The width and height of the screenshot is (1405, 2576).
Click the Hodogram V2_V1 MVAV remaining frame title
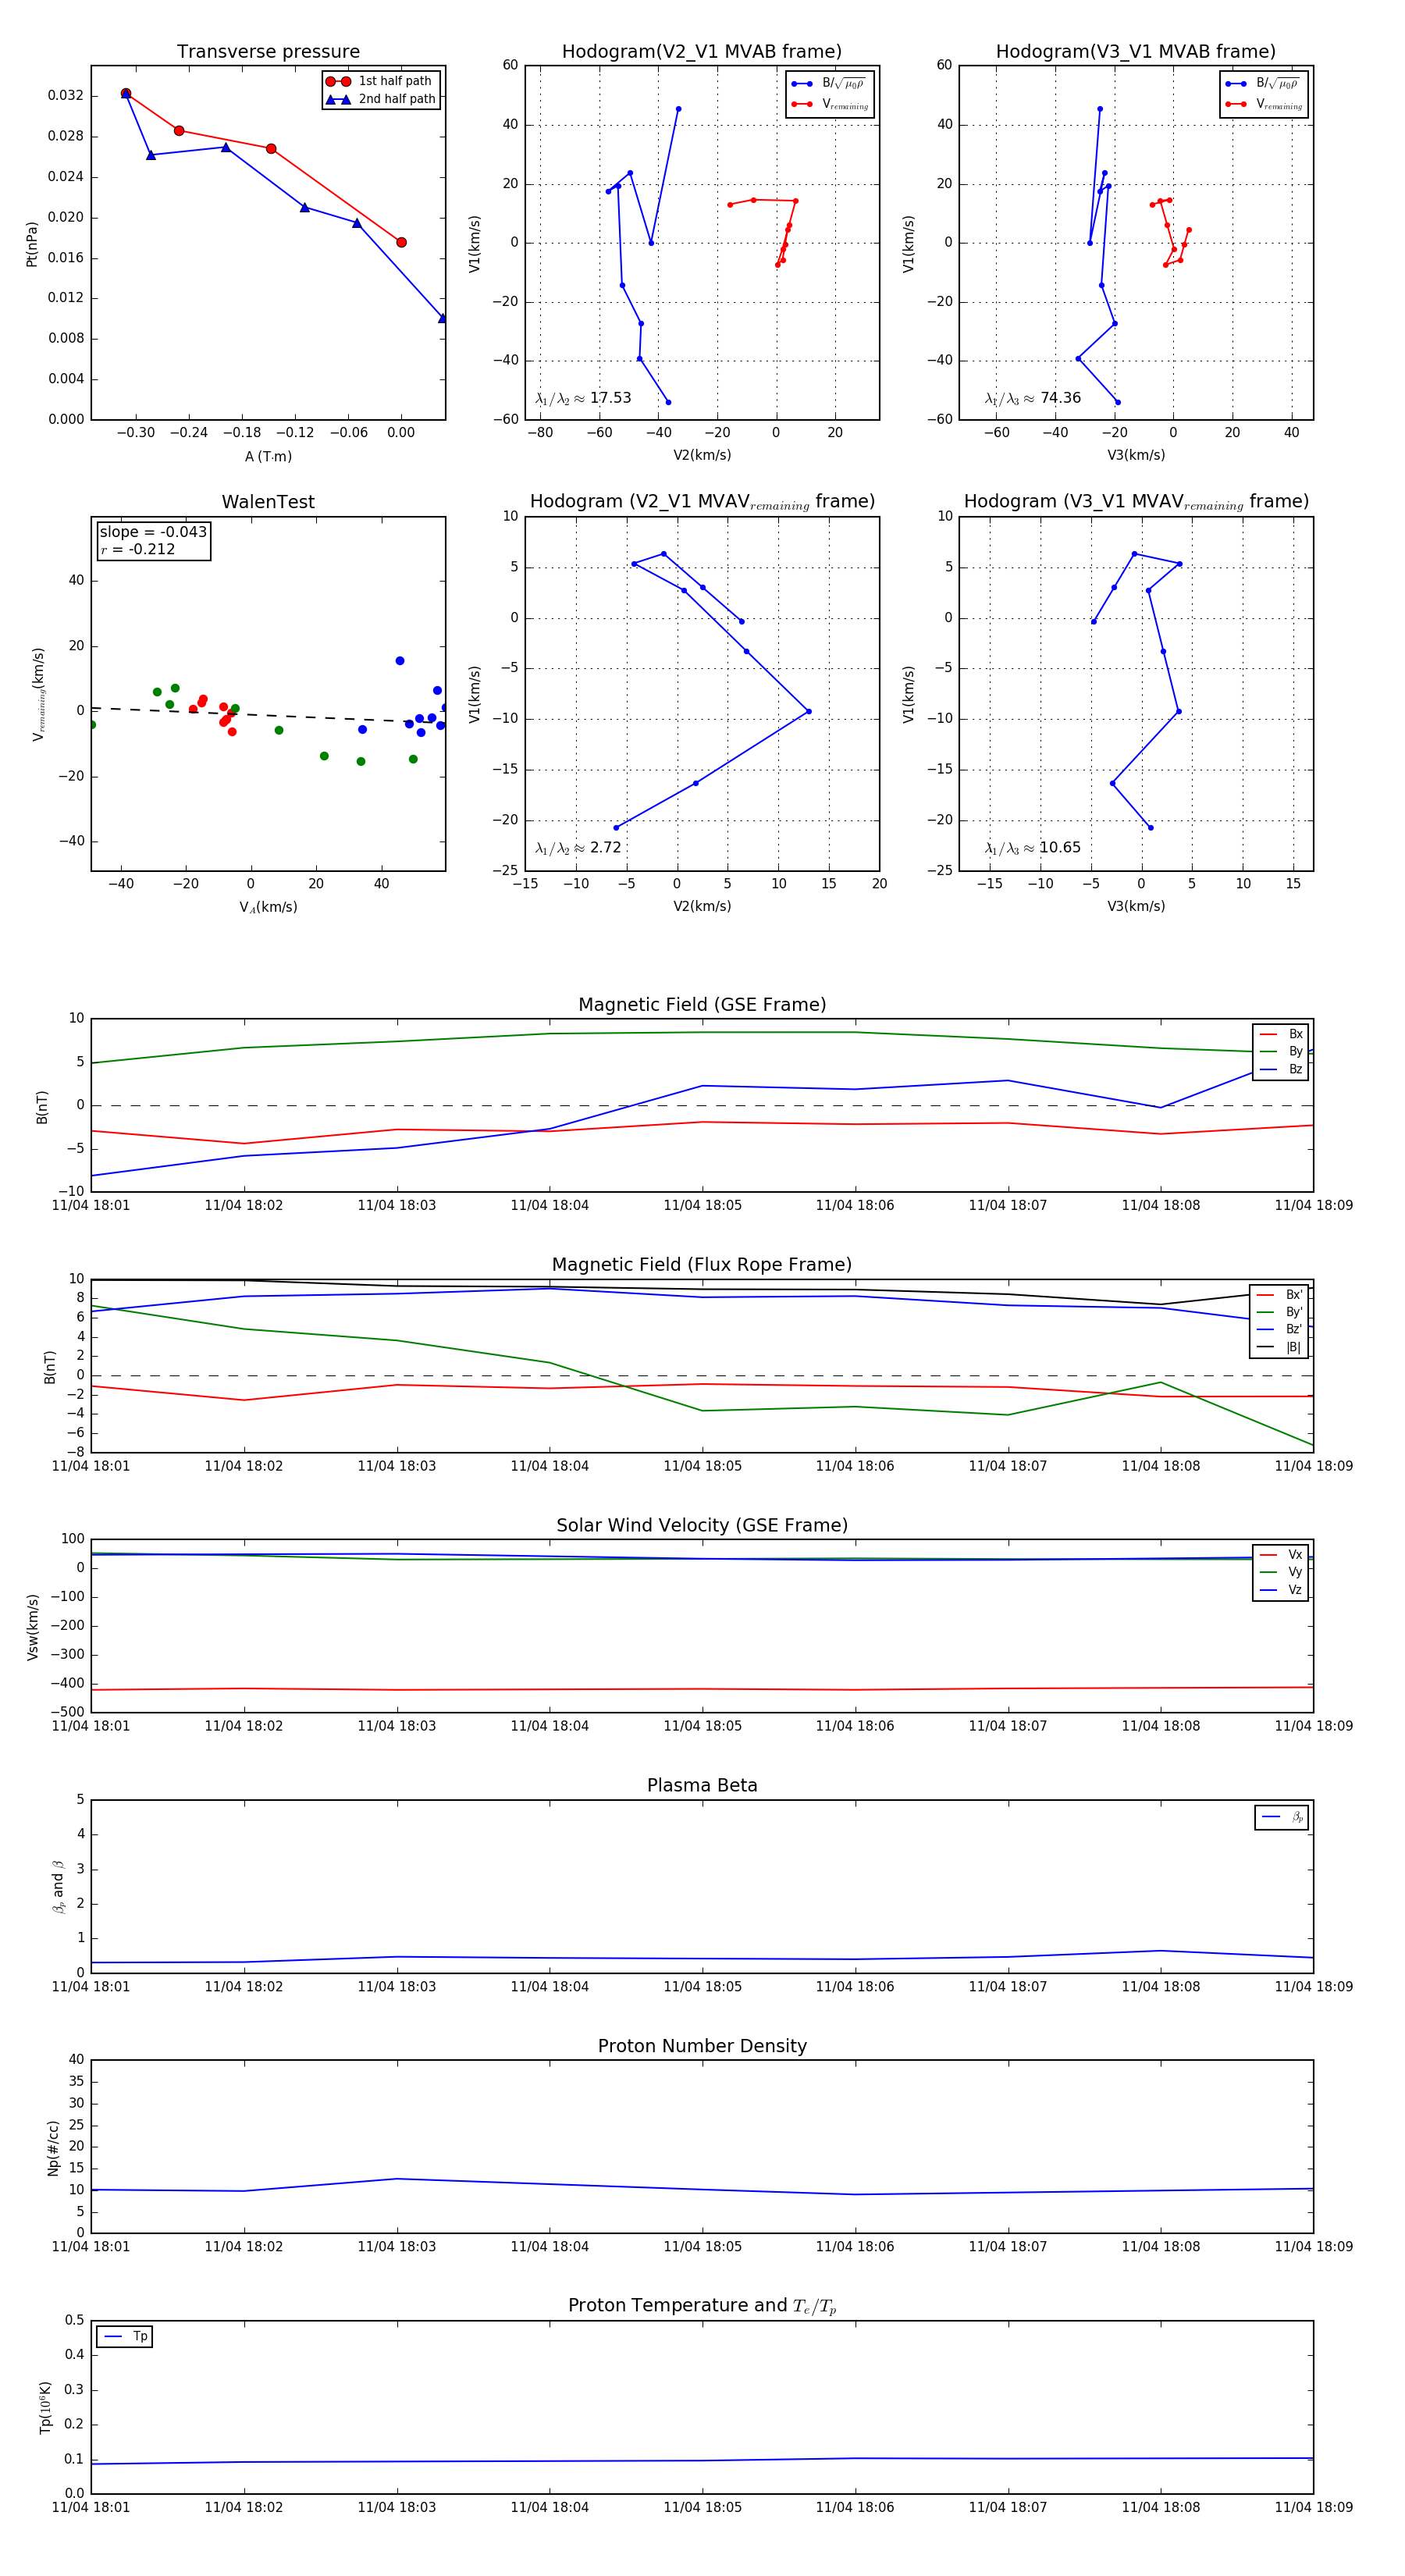tap(702, 502)
